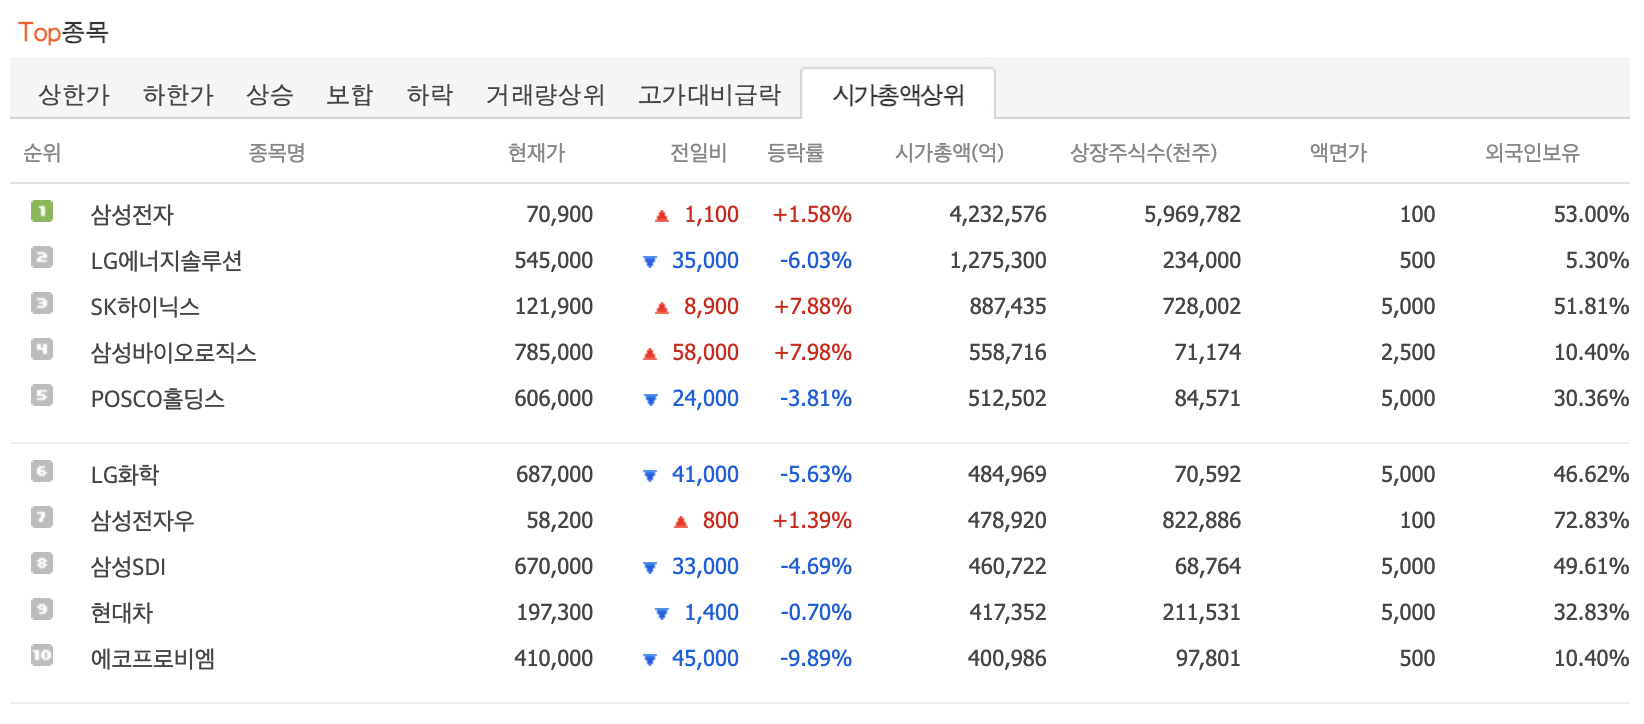Click the 606,000 price of POSCO홀딩스
Viewport: 1644px width, 724px height.
[554, 399]
